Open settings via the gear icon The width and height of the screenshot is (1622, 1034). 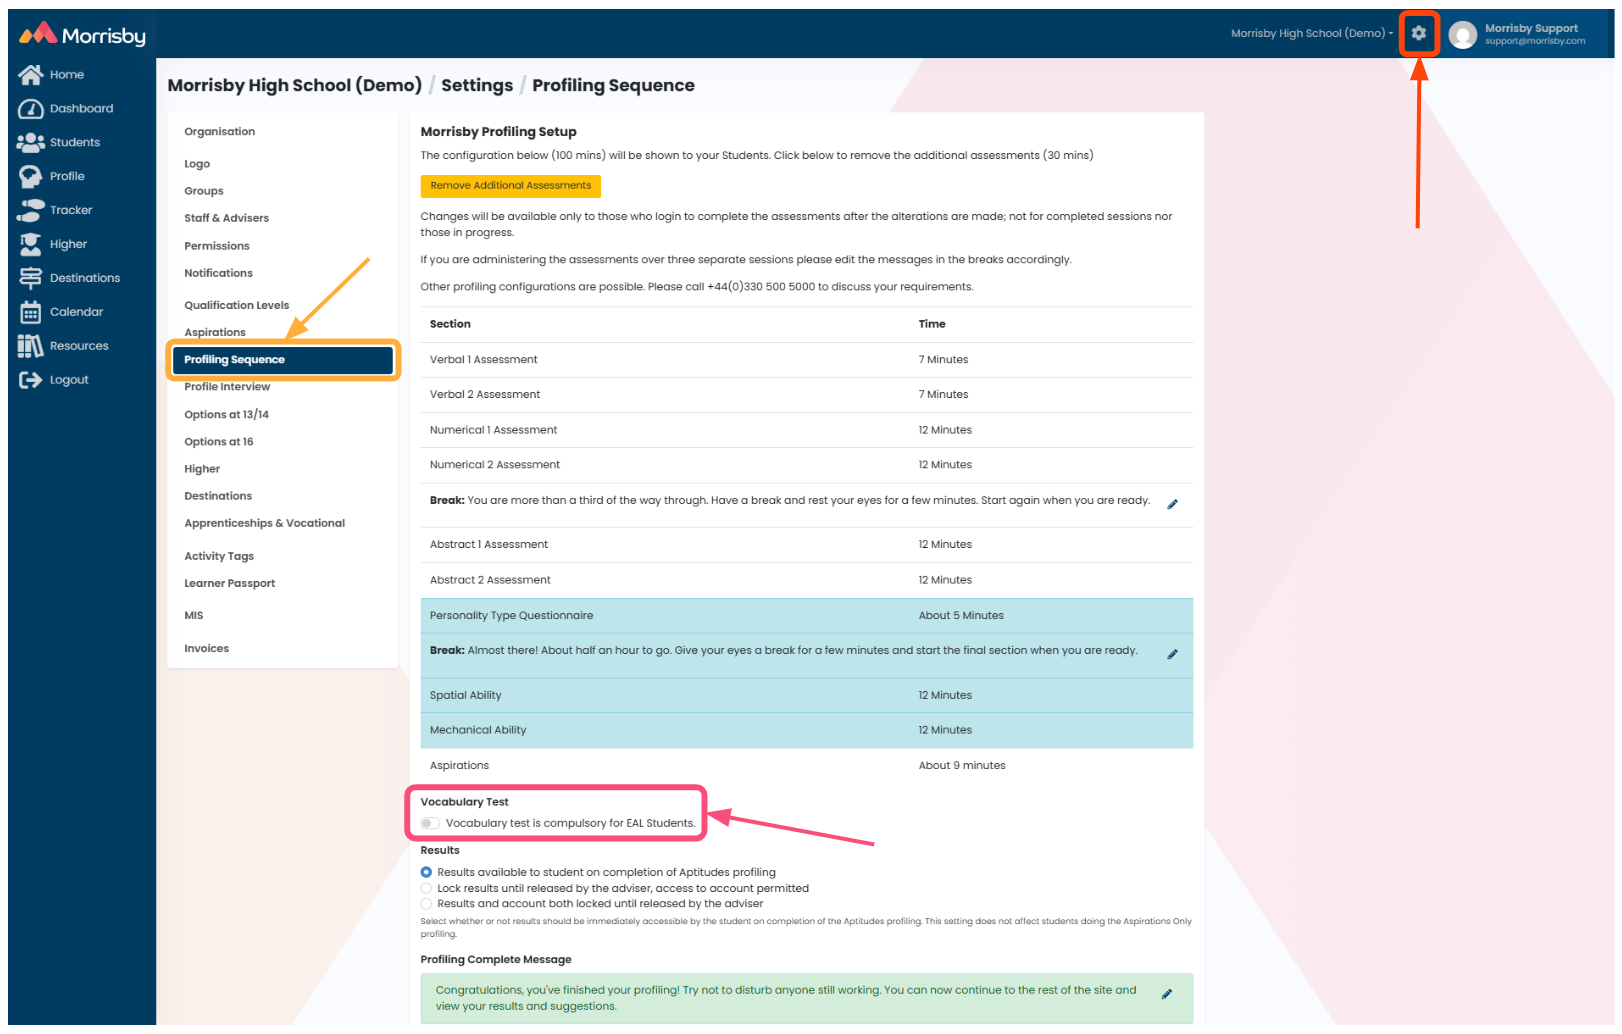click(x=1418, y=34)
